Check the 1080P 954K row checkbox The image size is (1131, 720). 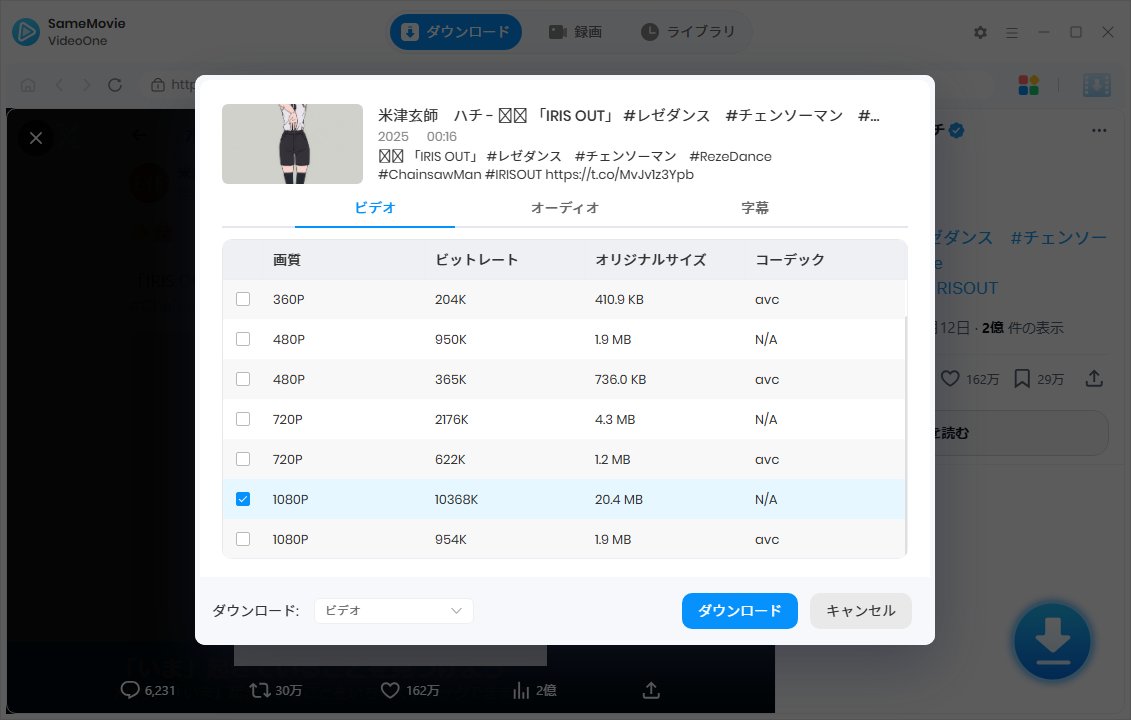click(243, 539)
